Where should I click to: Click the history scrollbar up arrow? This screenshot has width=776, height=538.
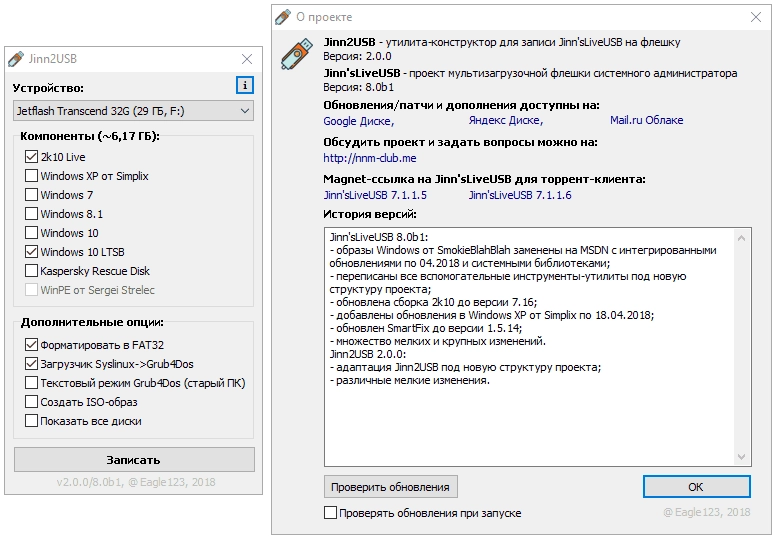coord(741,239)
